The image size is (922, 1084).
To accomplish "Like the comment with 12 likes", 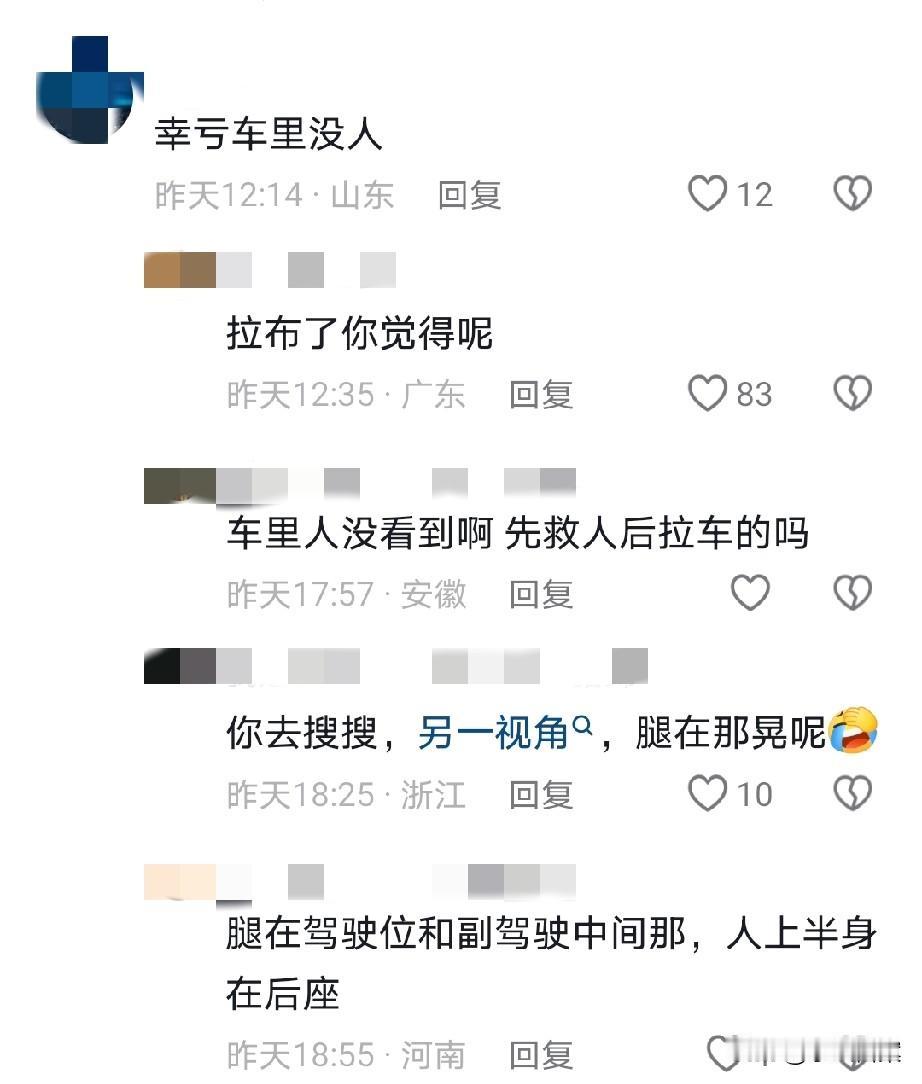I will click(708, 193).
